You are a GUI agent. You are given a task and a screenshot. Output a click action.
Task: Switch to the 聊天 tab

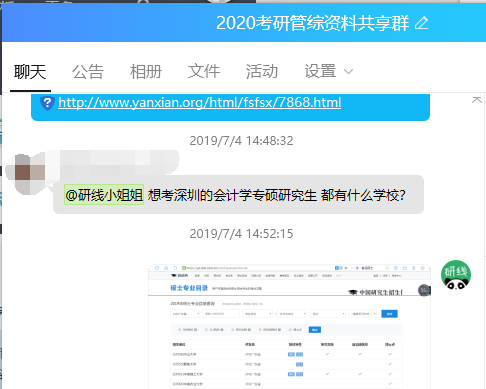(30, 72)
